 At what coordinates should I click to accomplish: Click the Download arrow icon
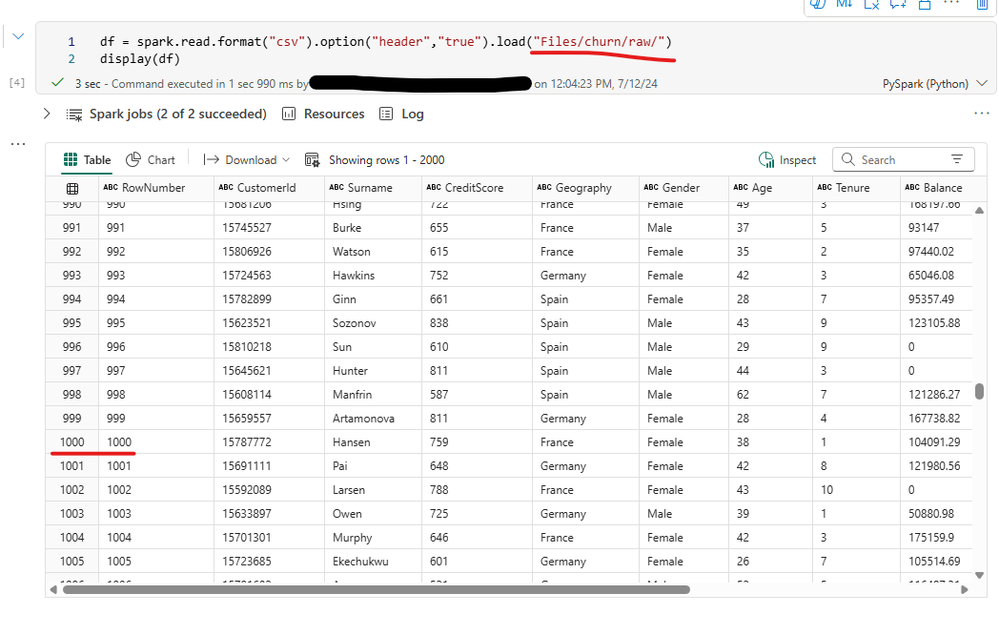pyautogui.click(x=211, y=160)
